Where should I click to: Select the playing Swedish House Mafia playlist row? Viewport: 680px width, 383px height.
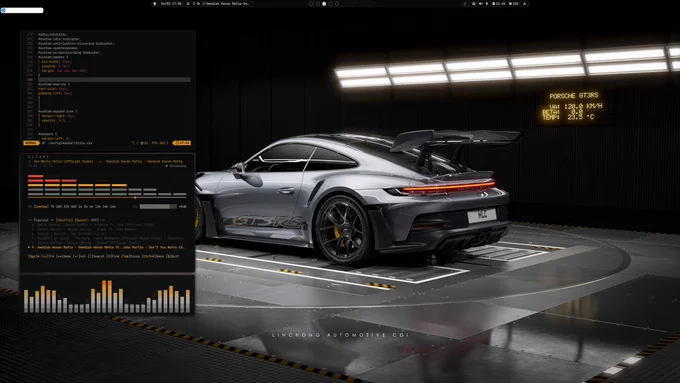pos(106,247)
